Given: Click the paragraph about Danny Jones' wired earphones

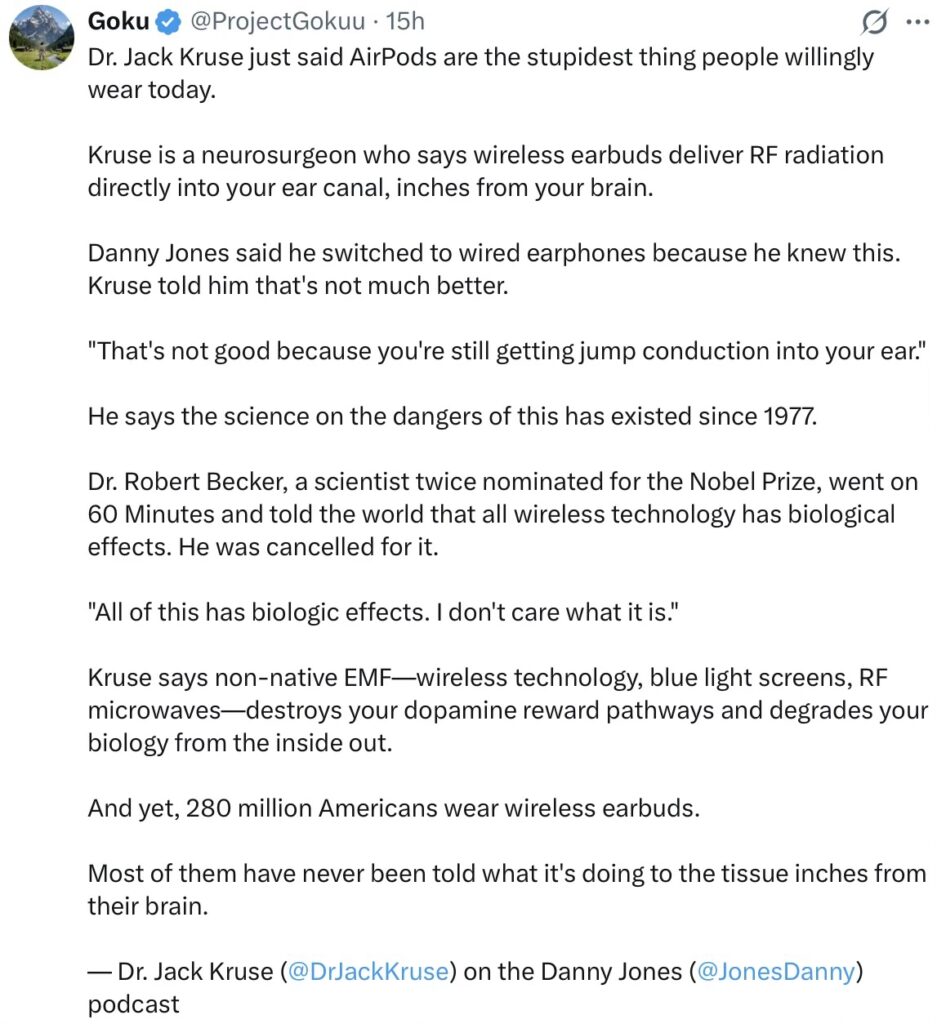Looking at the screenshot, I should click(x=494, y=269).
